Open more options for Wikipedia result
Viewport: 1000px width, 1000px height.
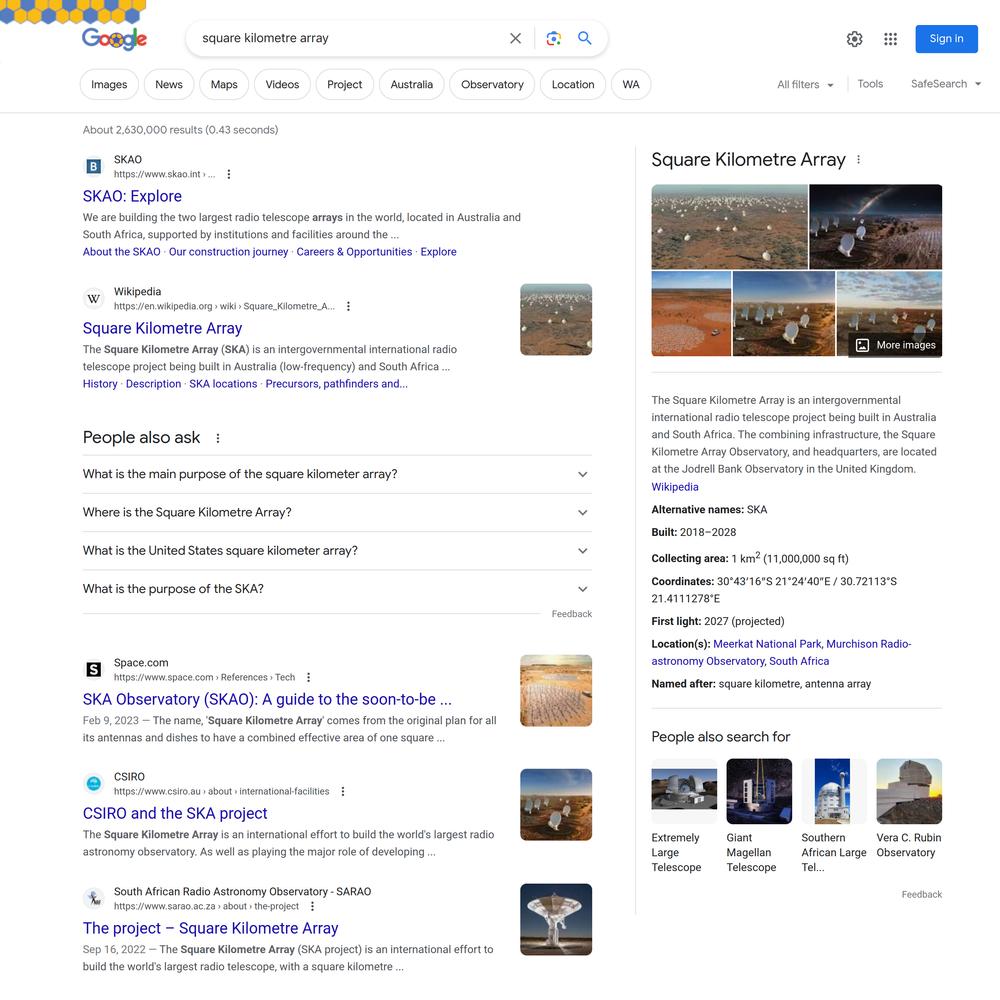(348, 306)
